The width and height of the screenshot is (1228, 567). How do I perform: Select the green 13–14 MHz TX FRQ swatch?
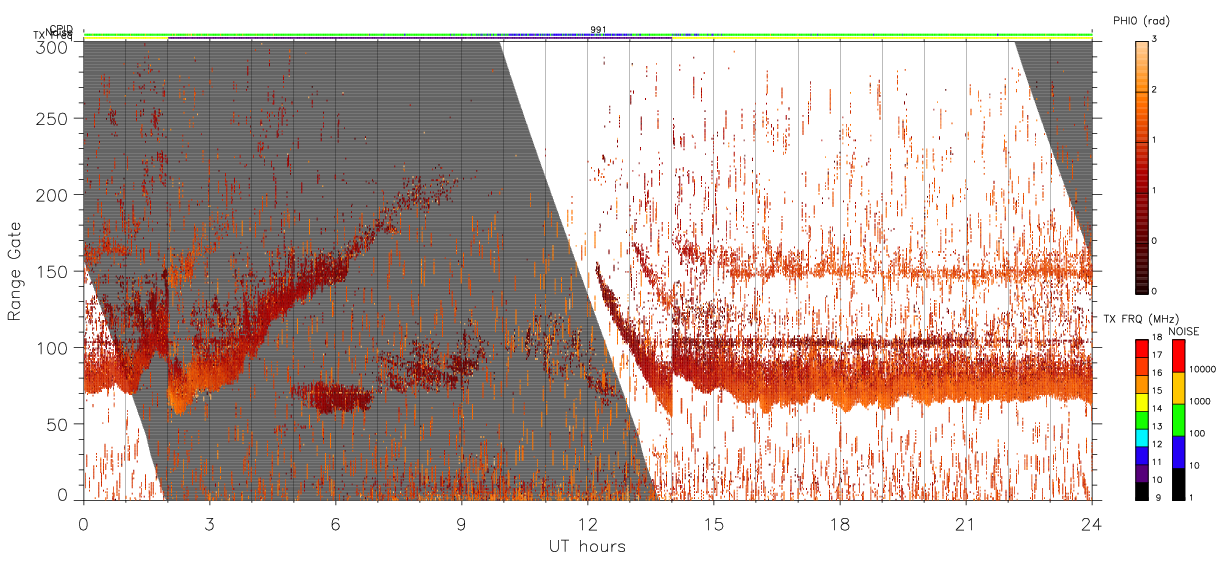pyautogui.click(x=1142, y=419)
